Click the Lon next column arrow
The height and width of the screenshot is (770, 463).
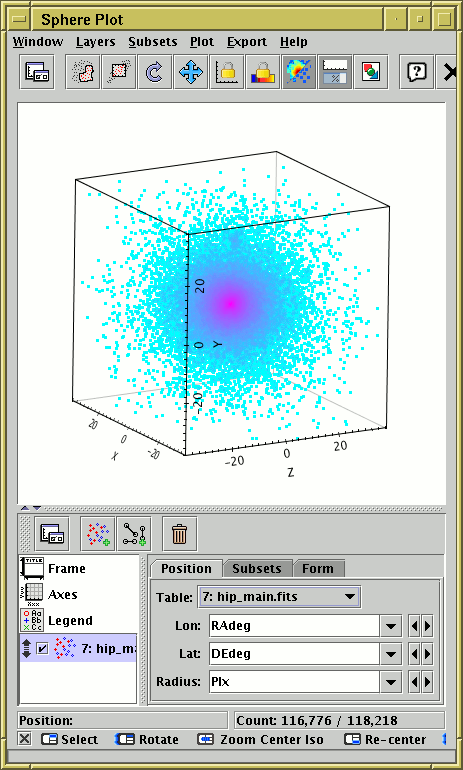[427, 626]
